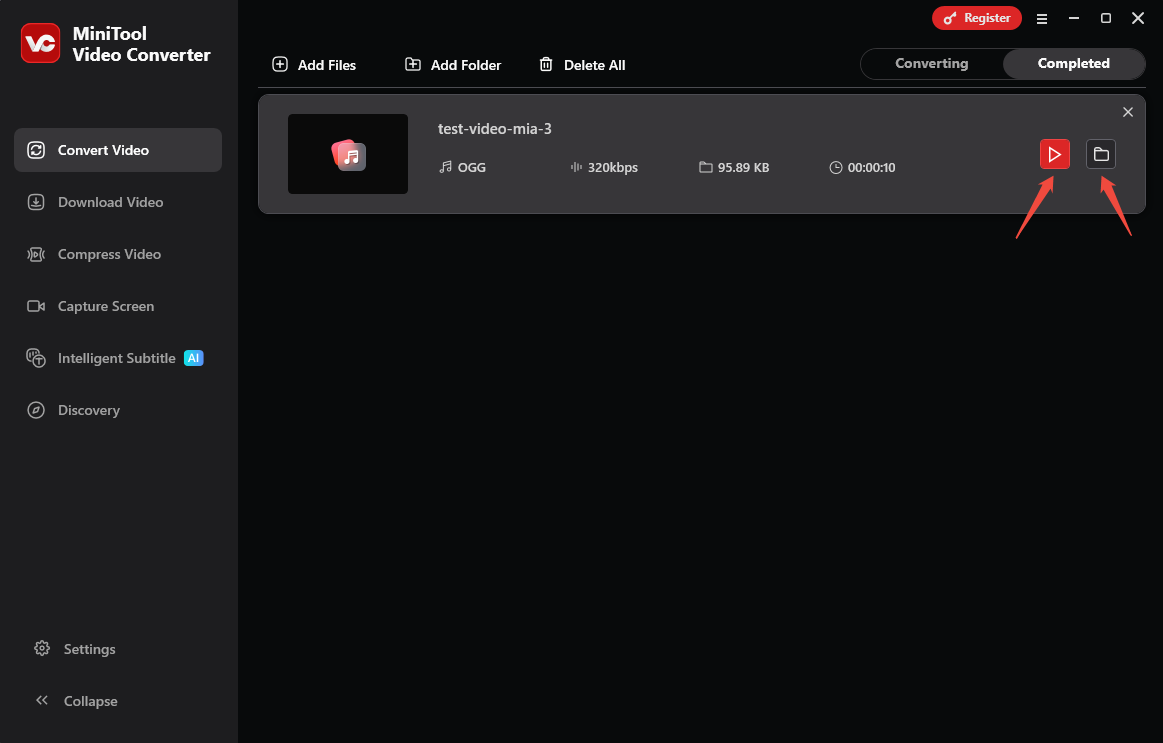The height and width of the screenshot is (743, 1163).
Task: Switch to the Completed tab
Action: tap(1074, 63)
